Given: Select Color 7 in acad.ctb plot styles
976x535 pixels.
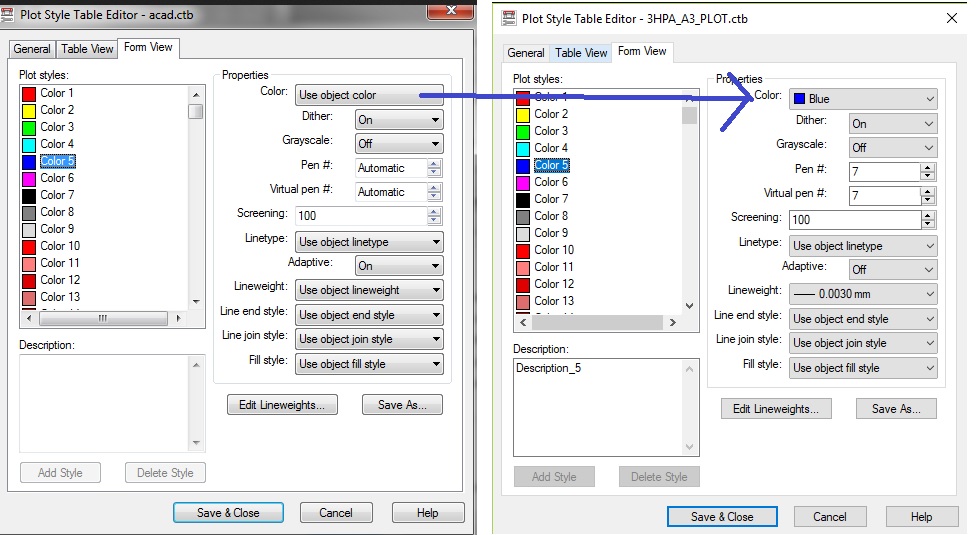Looking at the screenshot, I should [x=57, y=195].
